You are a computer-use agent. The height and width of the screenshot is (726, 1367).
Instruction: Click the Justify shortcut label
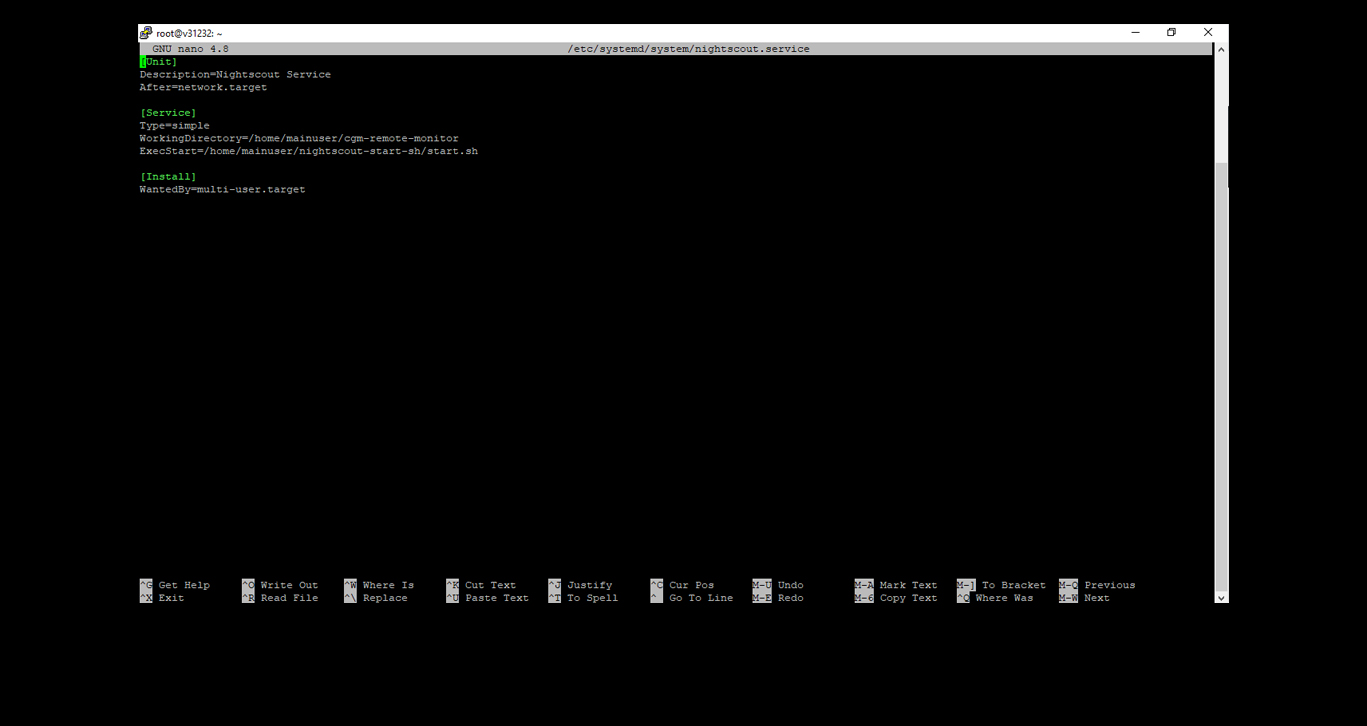(x=580, y=585)
